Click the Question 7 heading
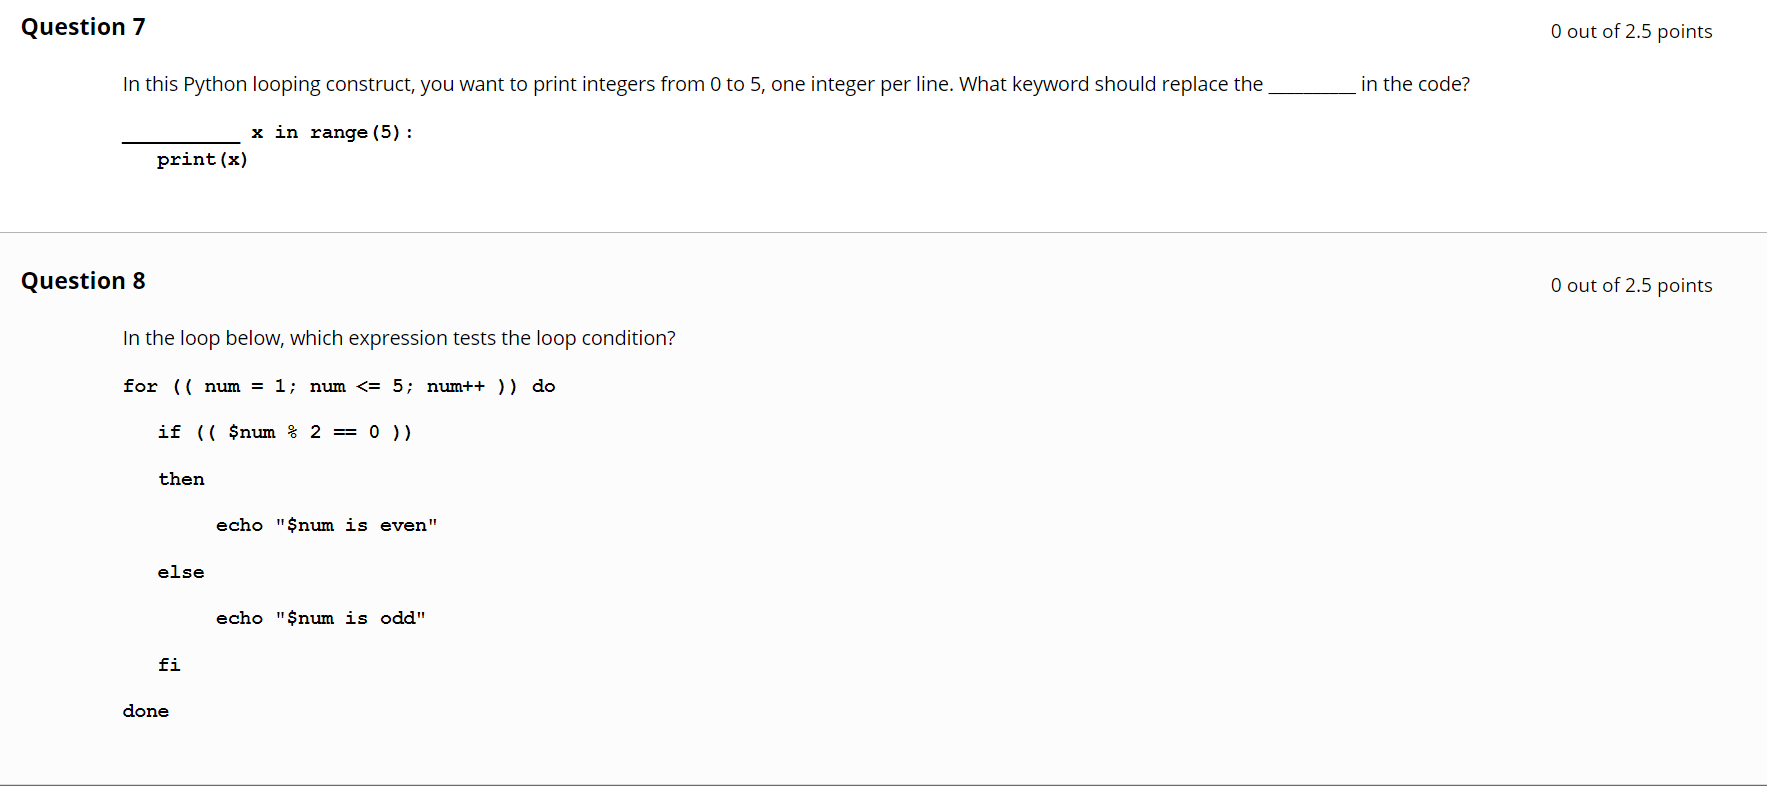This screenshot has width=1767, height=786. tap(83, 27)
